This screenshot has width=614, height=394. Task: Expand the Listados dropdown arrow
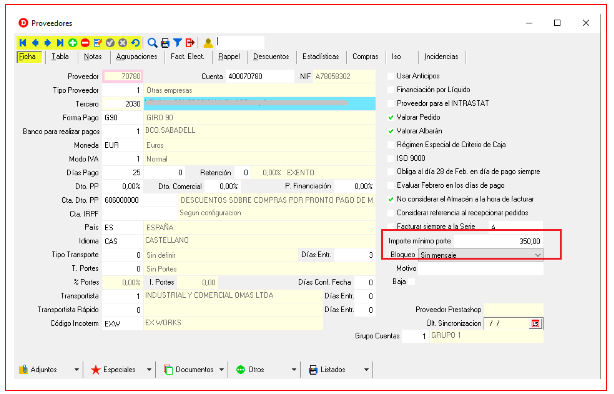coord(367,369)
